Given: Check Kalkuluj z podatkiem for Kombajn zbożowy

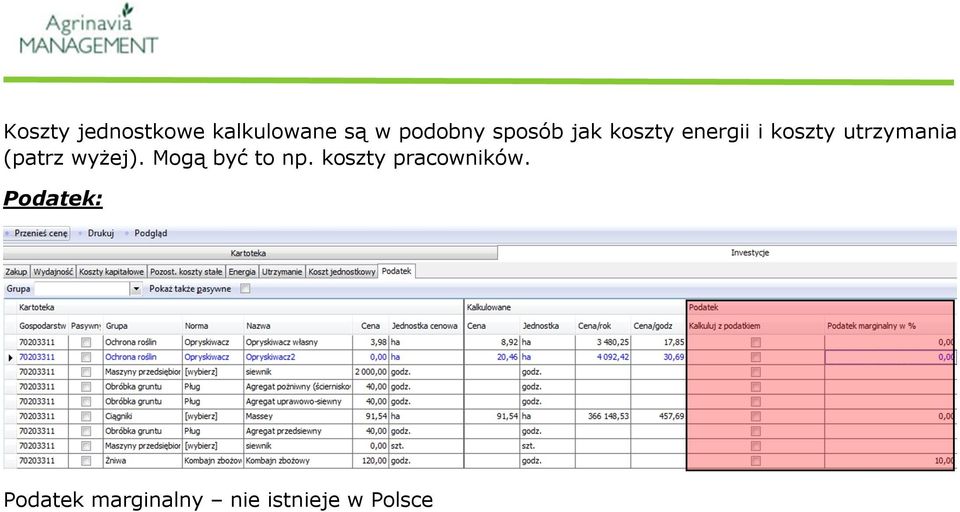Looking at the screenshot, I should coord(756,461).
